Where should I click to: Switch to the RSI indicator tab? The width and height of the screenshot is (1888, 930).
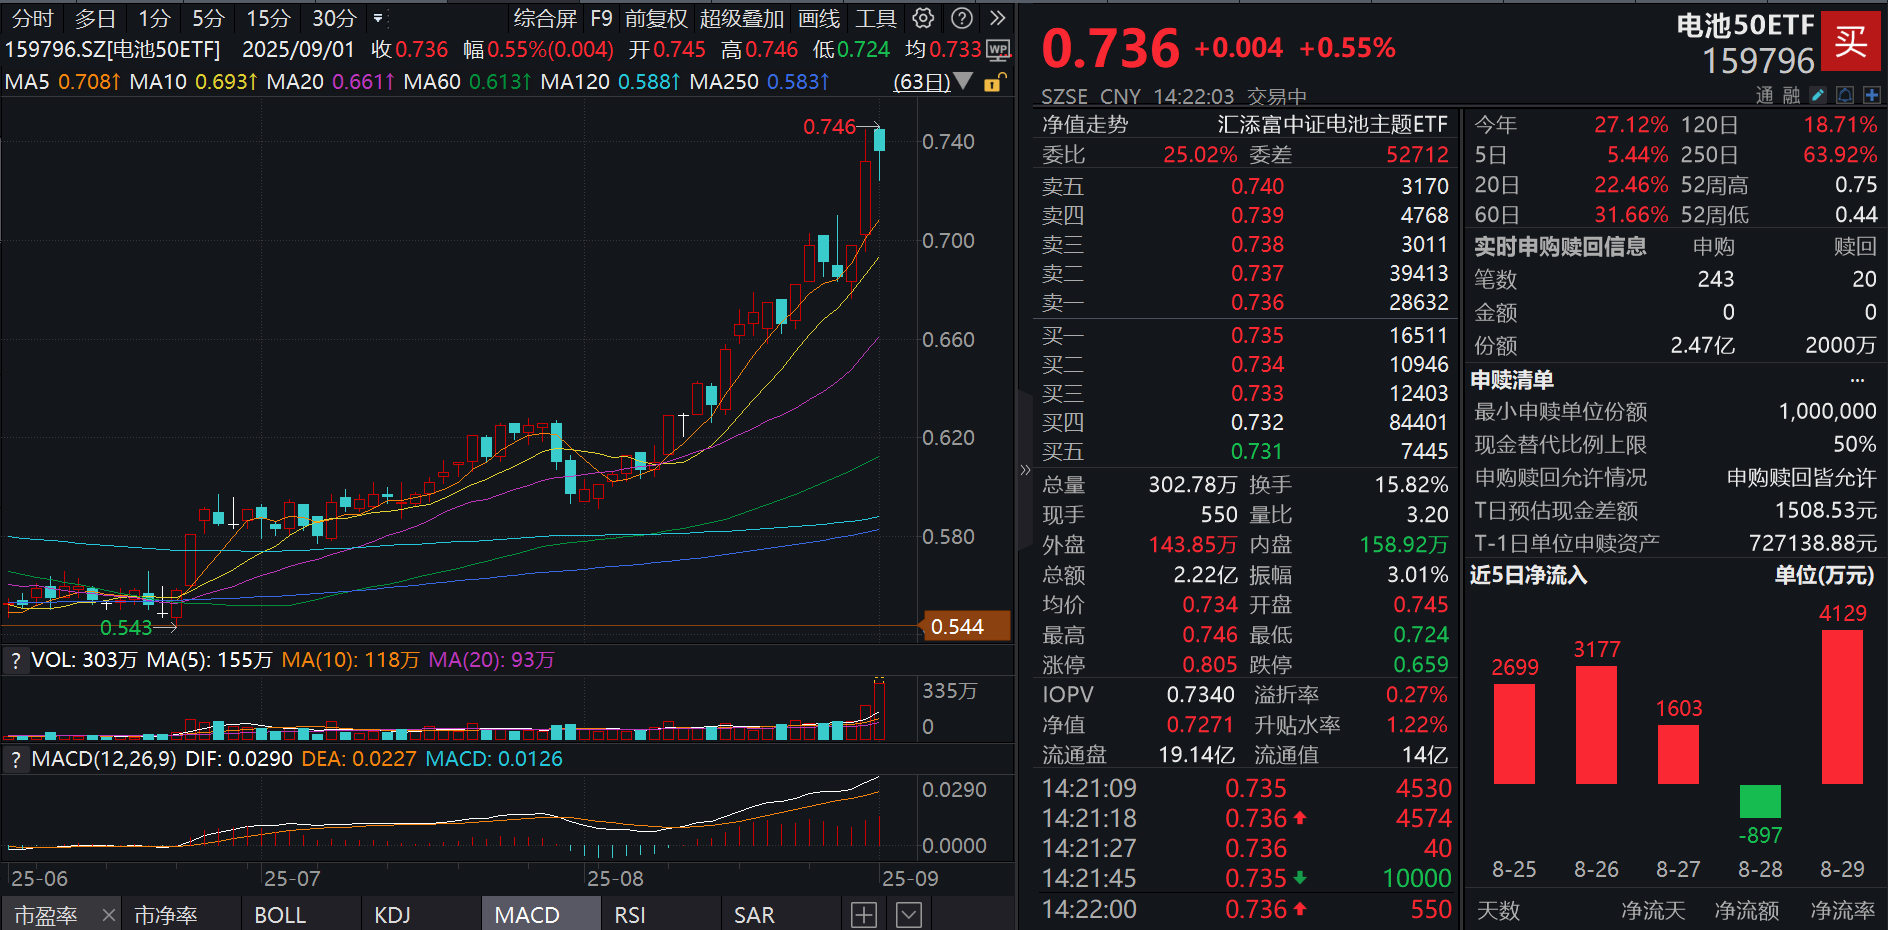[630, 913]
